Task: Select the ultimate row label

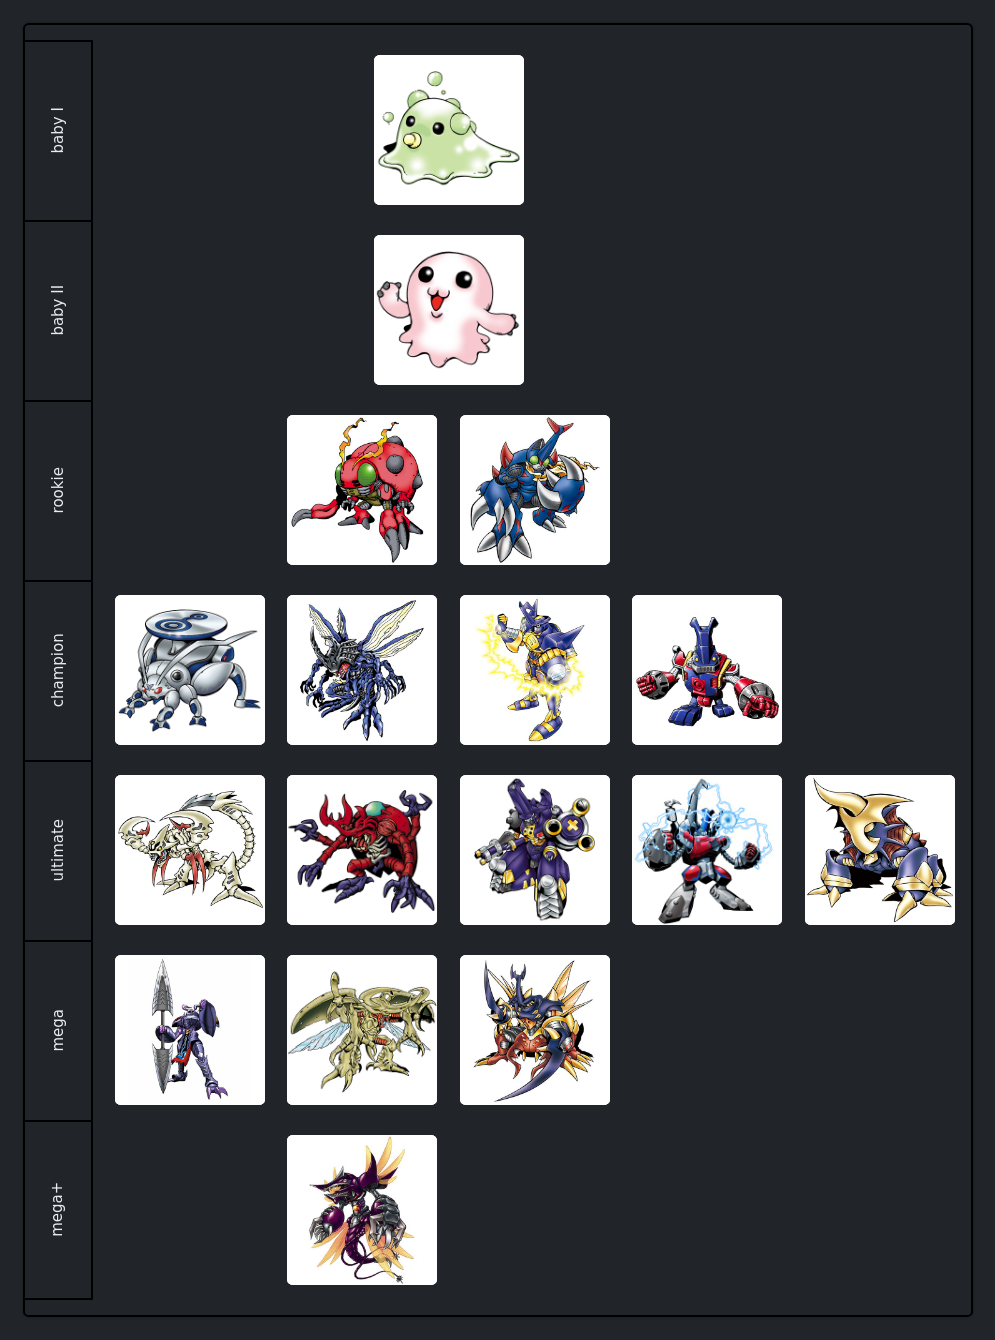Action: point(58,850)
